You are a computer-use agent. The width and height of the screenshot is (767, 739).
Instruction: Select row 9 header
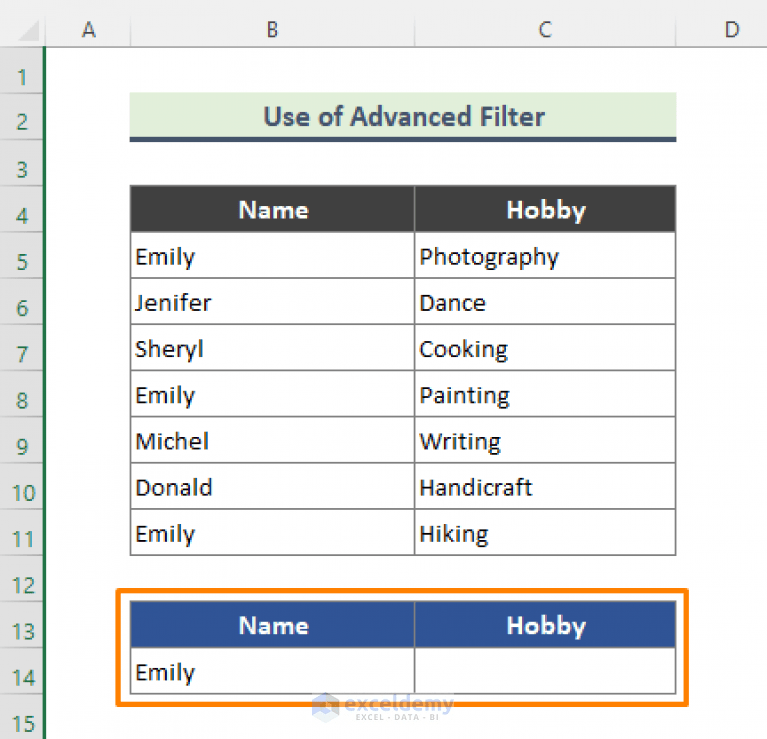click(x=22, y=440)
